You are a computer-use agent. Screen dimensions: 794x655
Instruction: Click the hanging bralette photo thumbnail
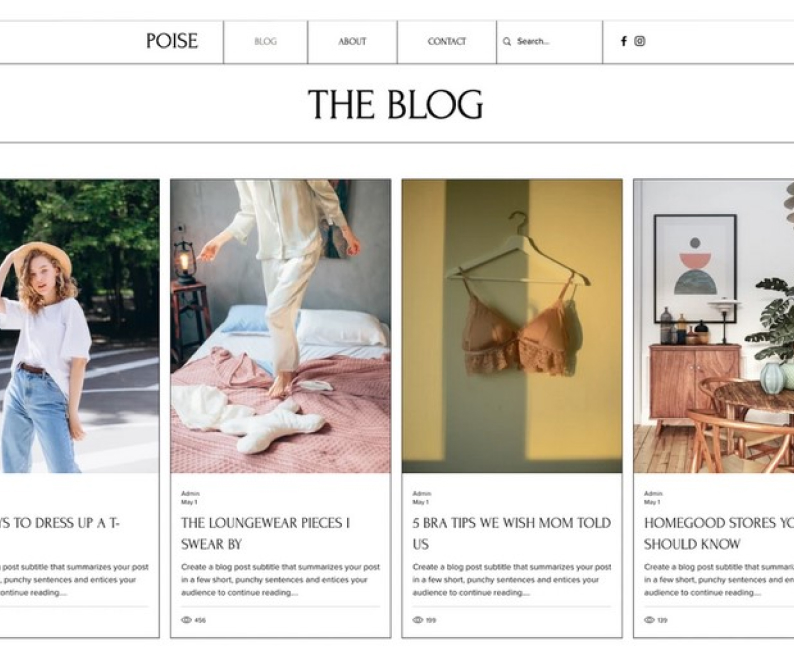(x=512, y=326)
